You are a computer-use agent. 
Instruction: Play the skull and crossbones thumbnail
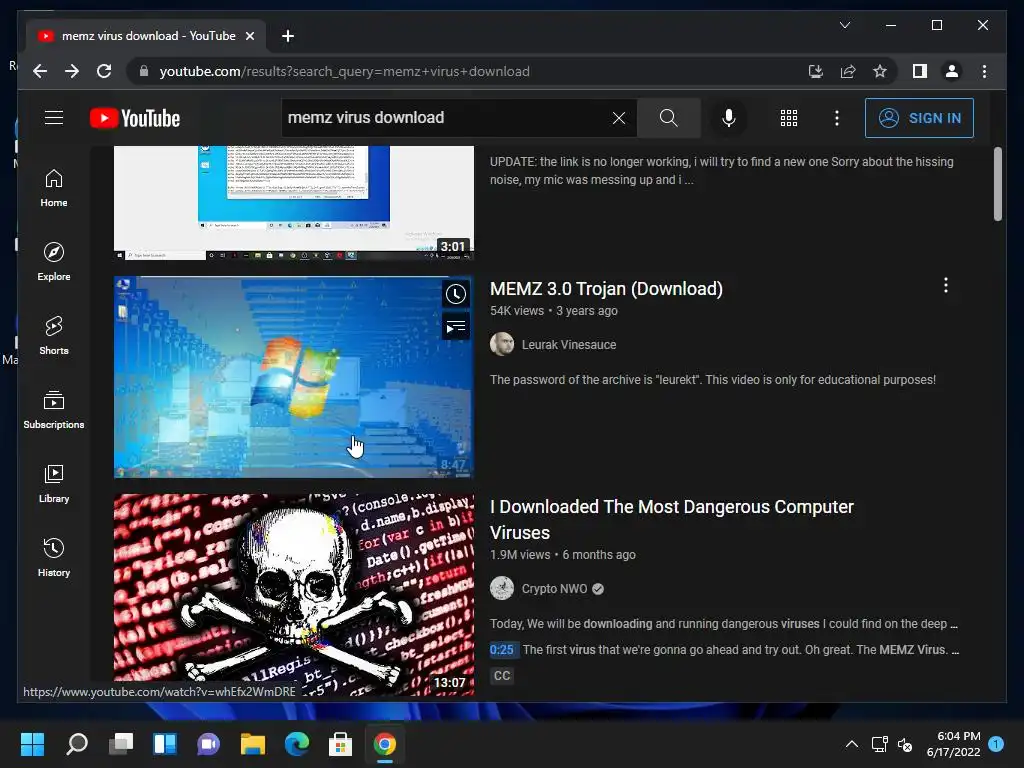click(x=294, y=594)
